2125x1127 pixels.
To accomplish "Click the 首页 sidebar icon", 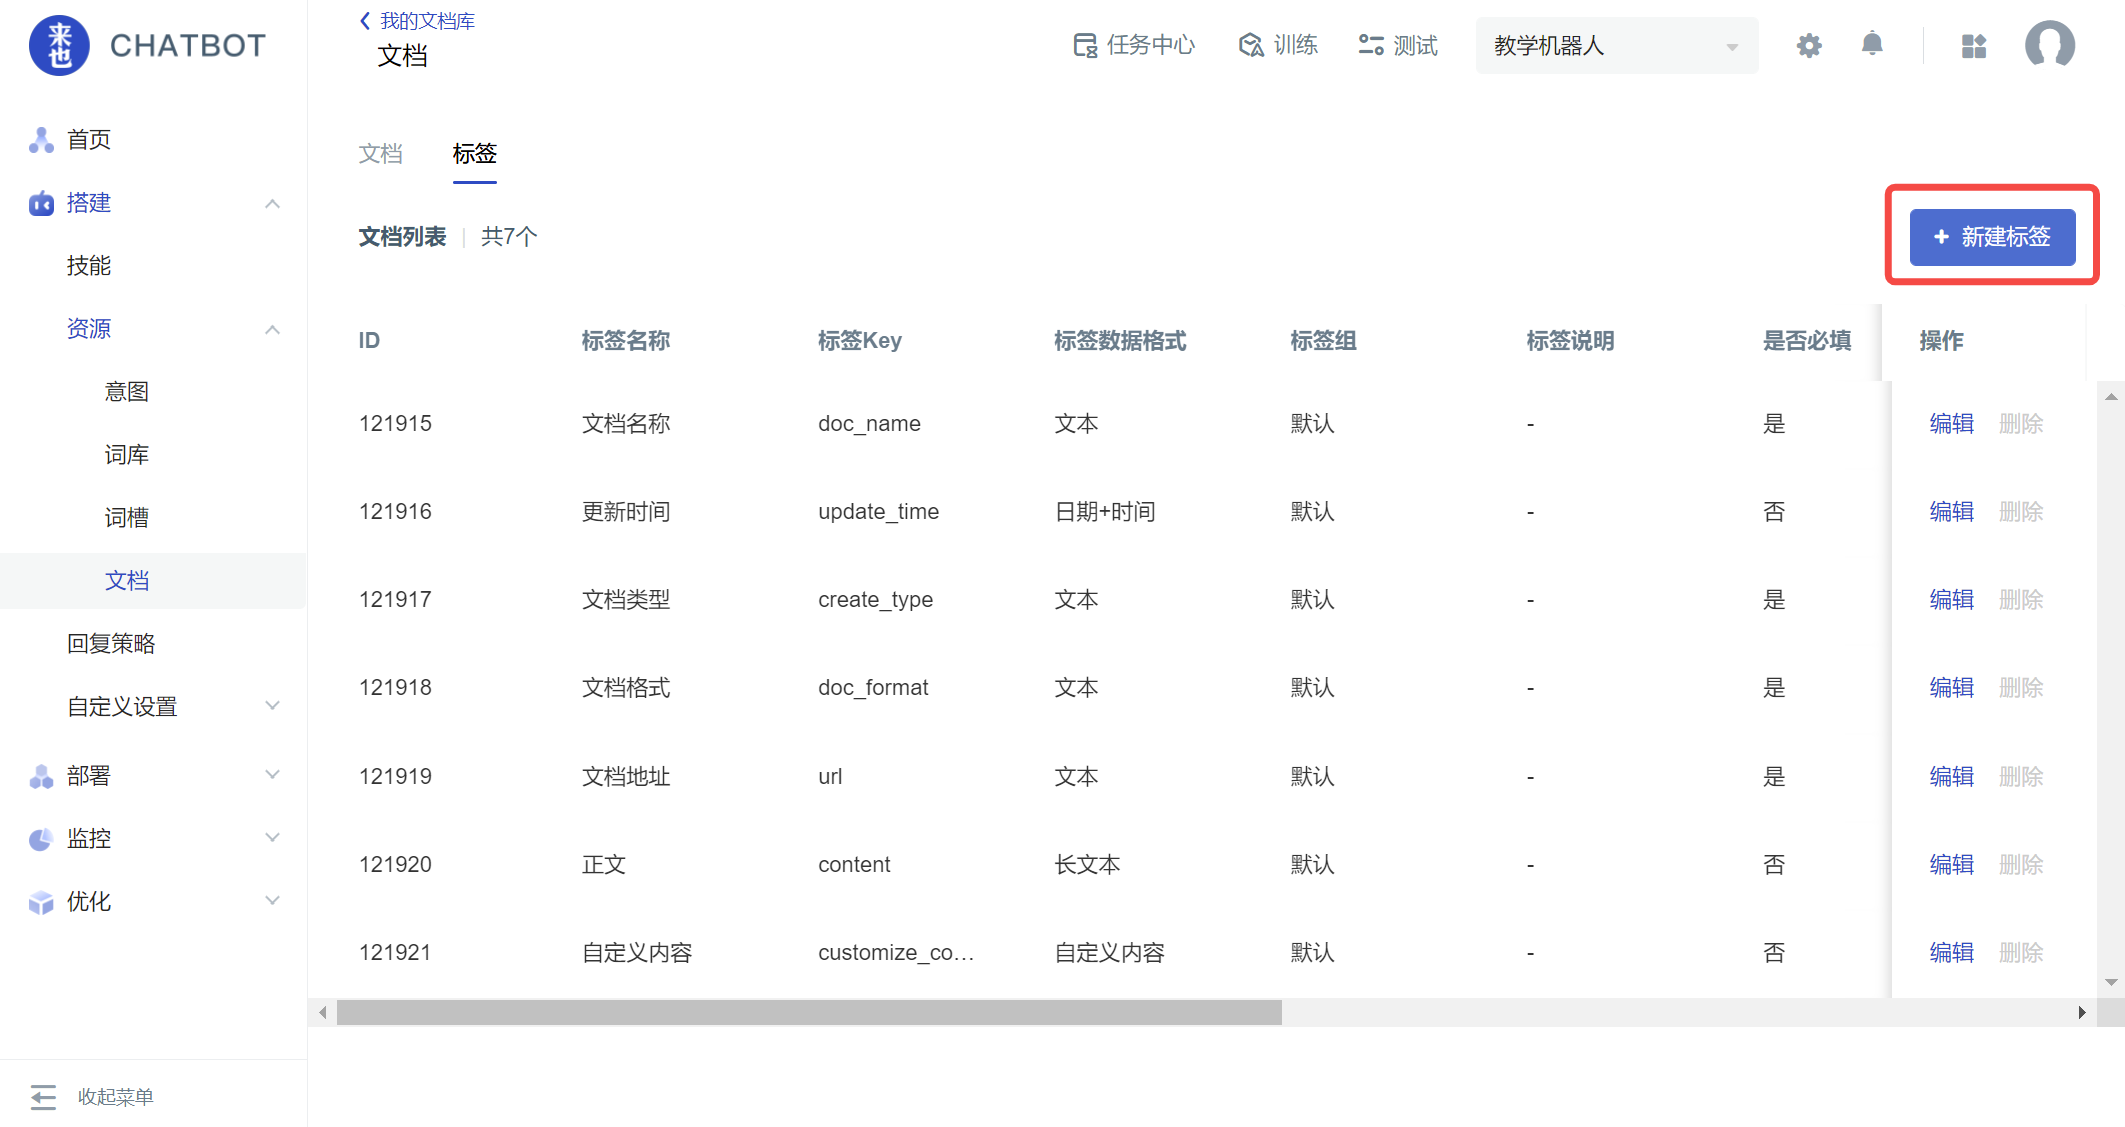I will [41, 140].
